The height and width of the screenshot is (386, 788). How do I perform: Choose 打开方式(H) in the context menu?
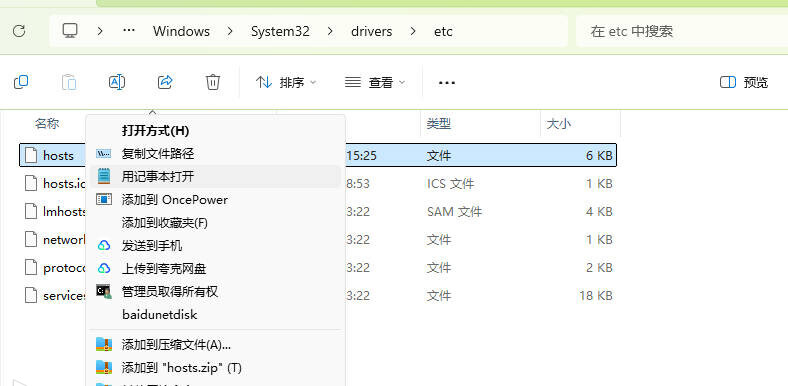[216, 131]
